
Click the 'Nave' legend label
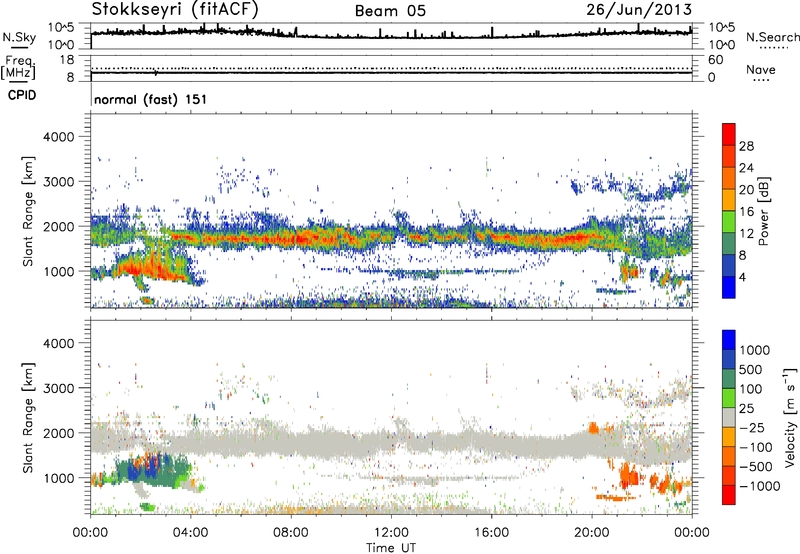tap(761, 70)
